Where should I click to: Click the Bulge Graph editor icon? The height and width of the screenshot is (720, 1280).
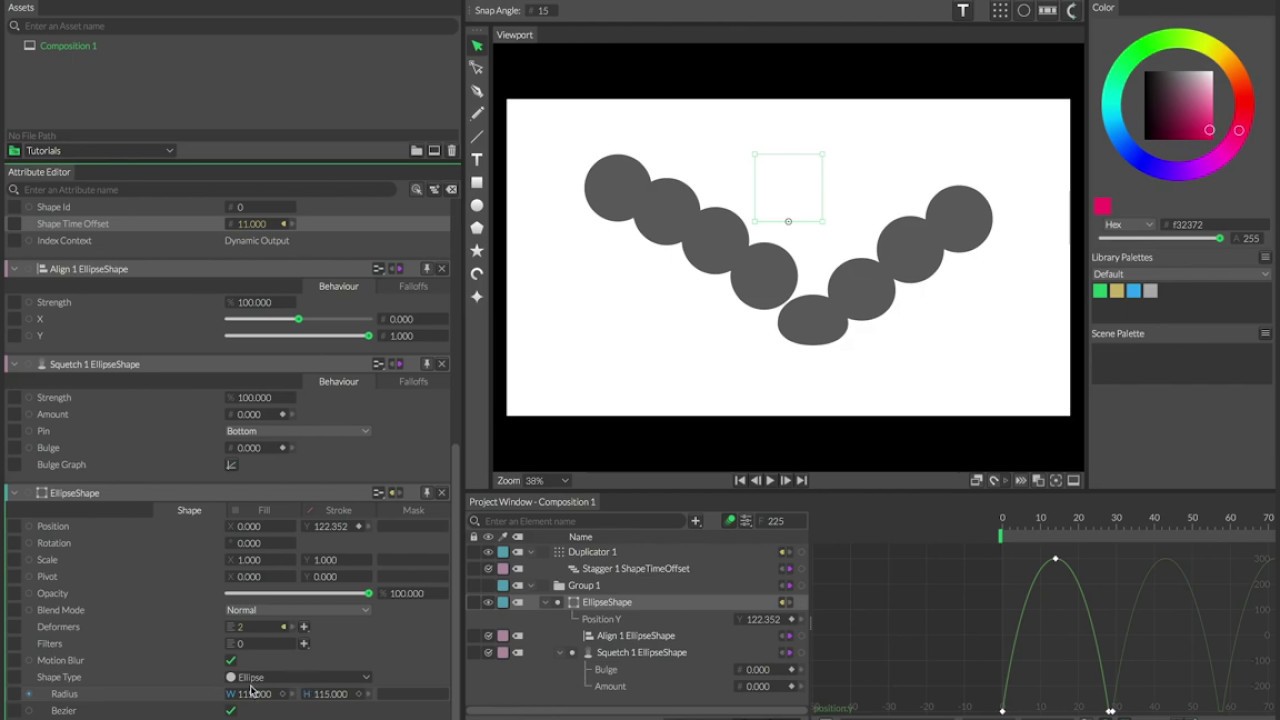(x=231, y=465)
